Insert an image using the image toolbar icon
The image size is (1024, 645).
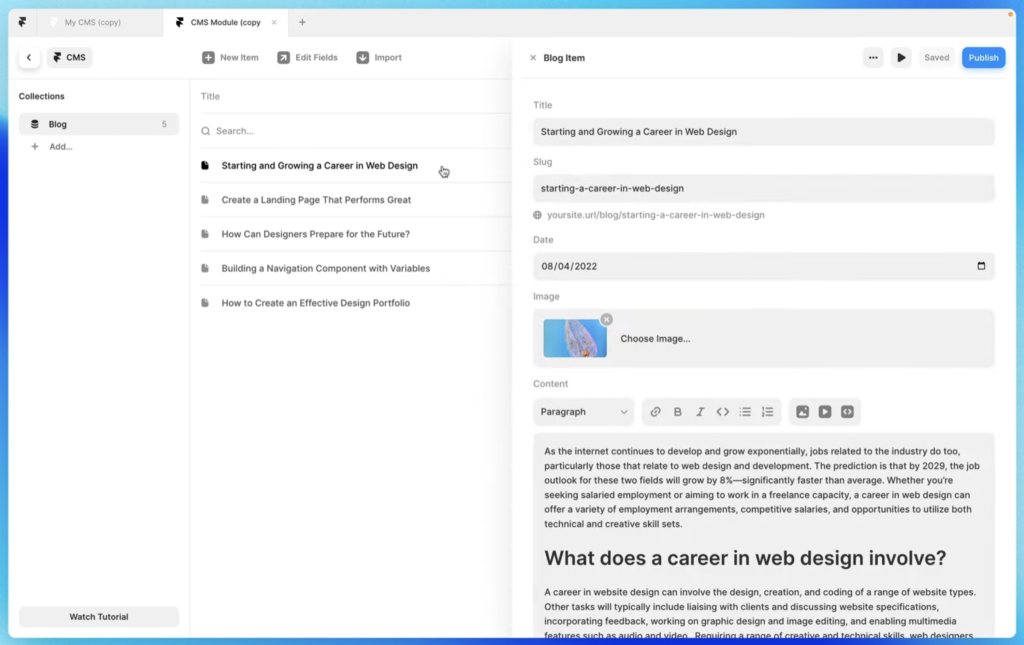click(803, 411)
